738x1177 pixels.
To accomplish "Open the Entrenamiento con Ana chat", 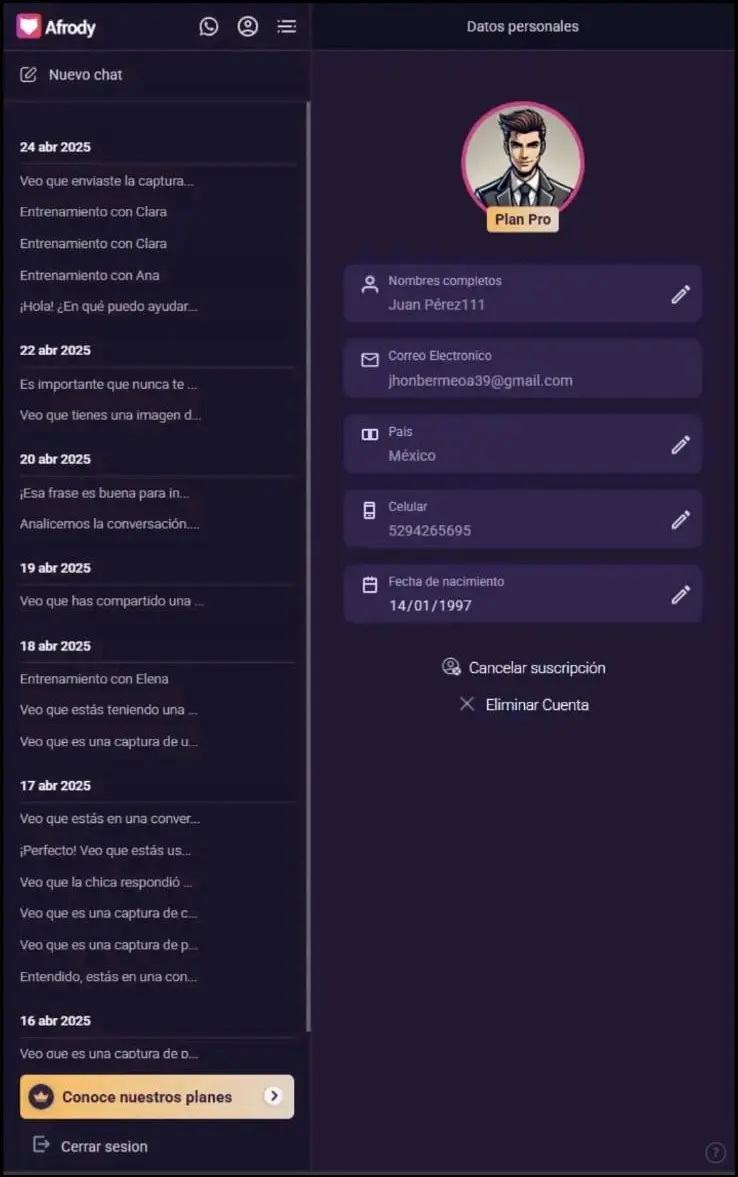I will pos(90,275).
